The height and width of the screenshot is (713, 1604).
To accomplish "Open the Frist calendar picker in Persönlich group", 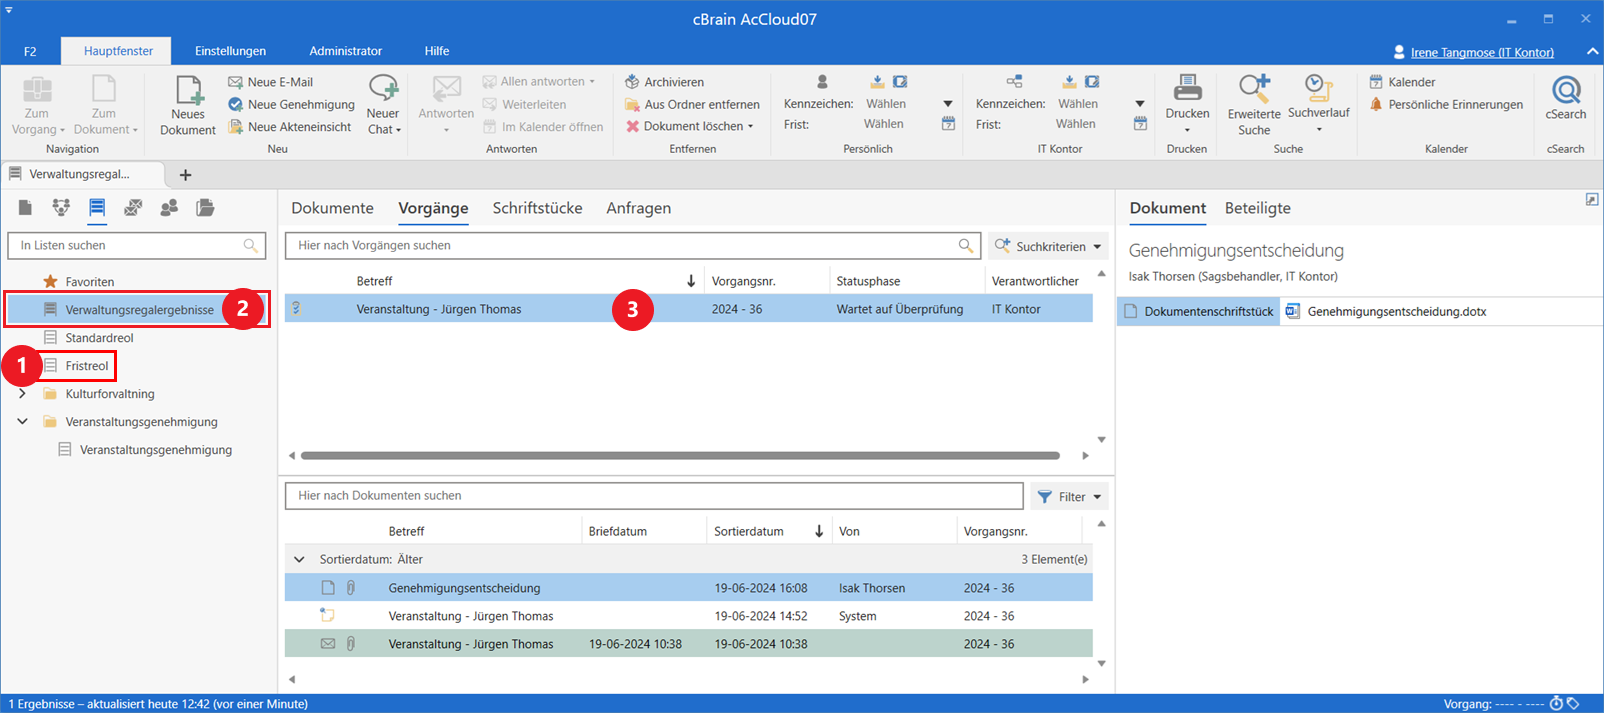I will (x=948, y=124).
